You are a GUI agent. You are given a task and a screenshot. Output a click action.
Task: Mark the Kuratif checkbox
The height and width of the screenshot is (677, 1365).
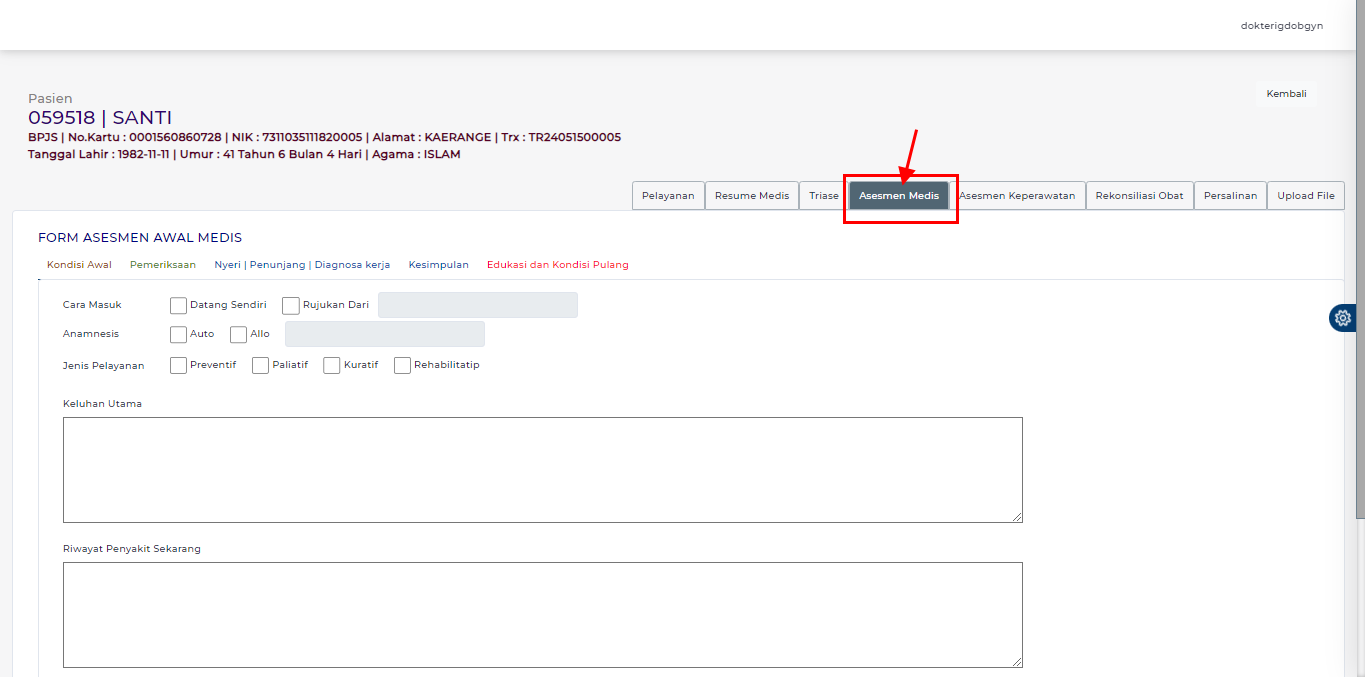pos(331,365)
